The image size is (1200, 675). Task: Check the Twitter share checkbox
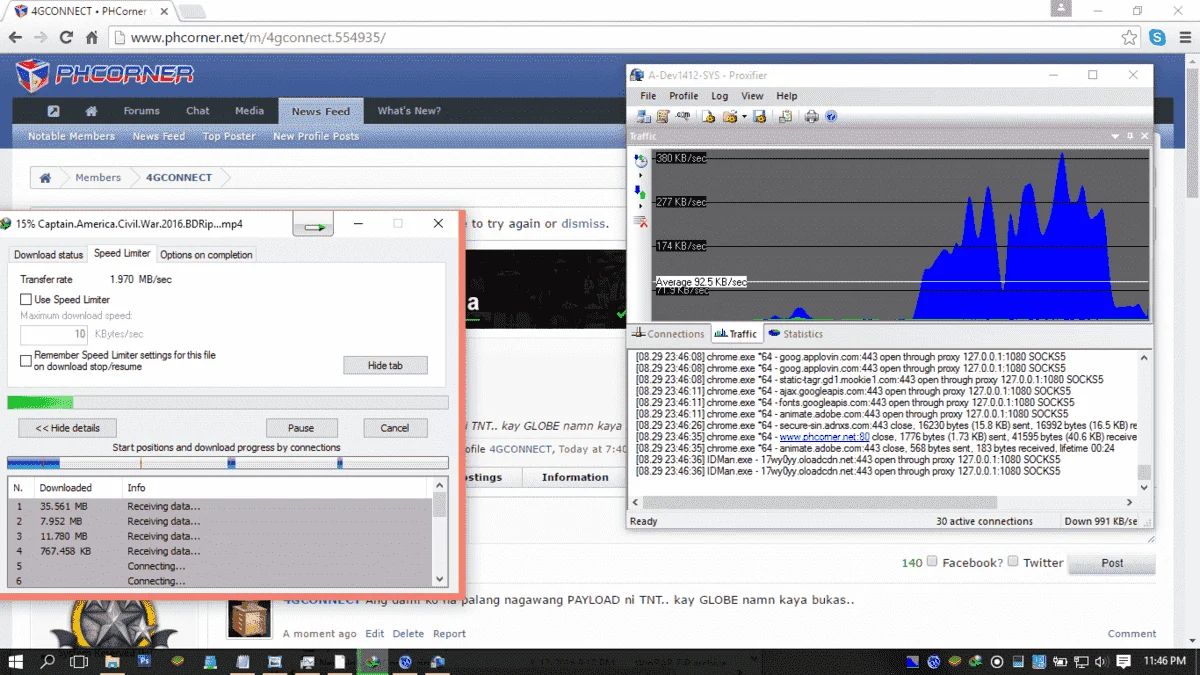(x=1012, y=562)
